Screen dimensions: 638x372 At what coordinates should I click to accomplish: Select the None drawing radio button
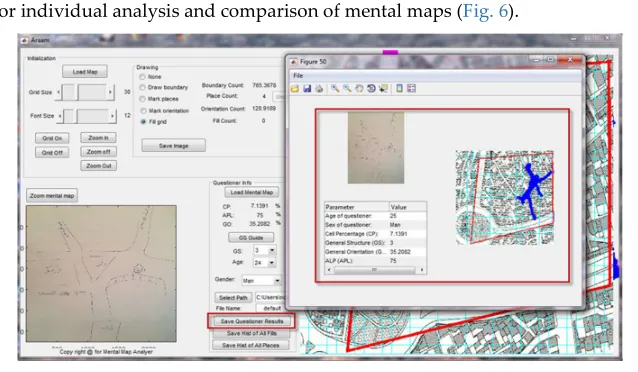pos(142,77)
